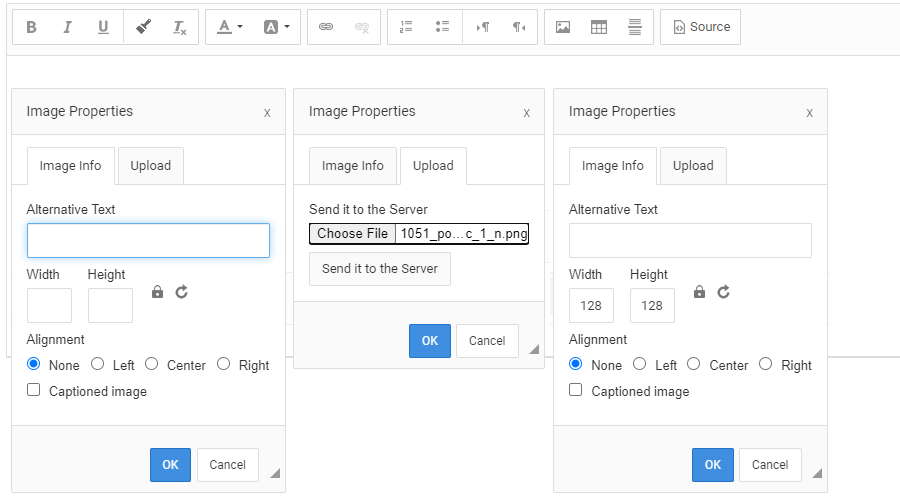Click the Send it to the Server button
Image resolution: width=900 pixels, height=500 pixels.
380,269
